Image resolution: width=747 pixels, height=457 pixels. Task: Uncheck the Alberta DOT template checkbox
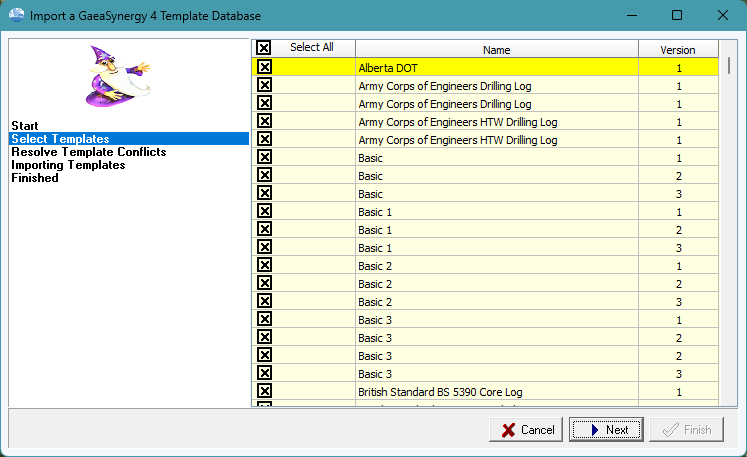[264, 67]
